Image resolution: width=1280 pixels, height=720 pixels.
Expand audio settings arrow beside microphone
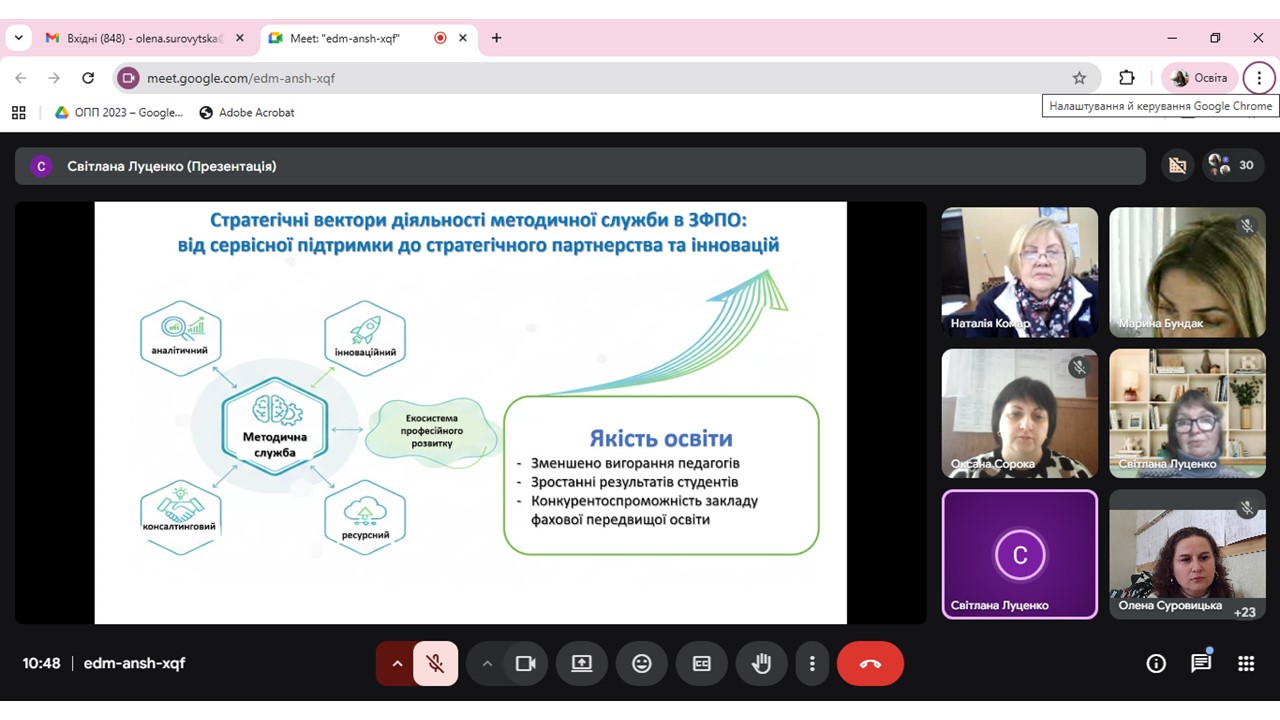(x=397, y=664)
